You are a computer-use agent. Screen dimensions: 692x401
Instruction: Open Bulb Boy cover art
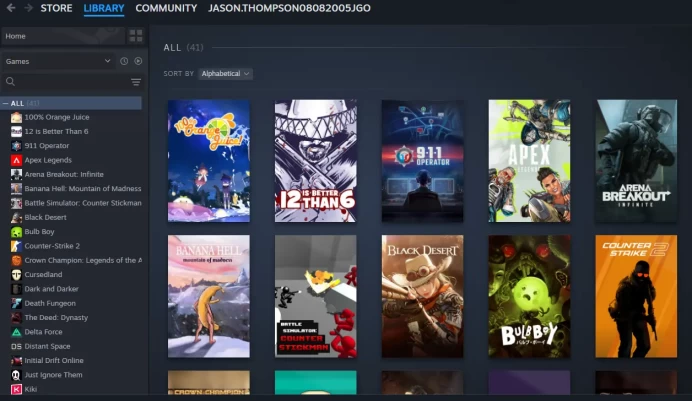tap(529, 296)
